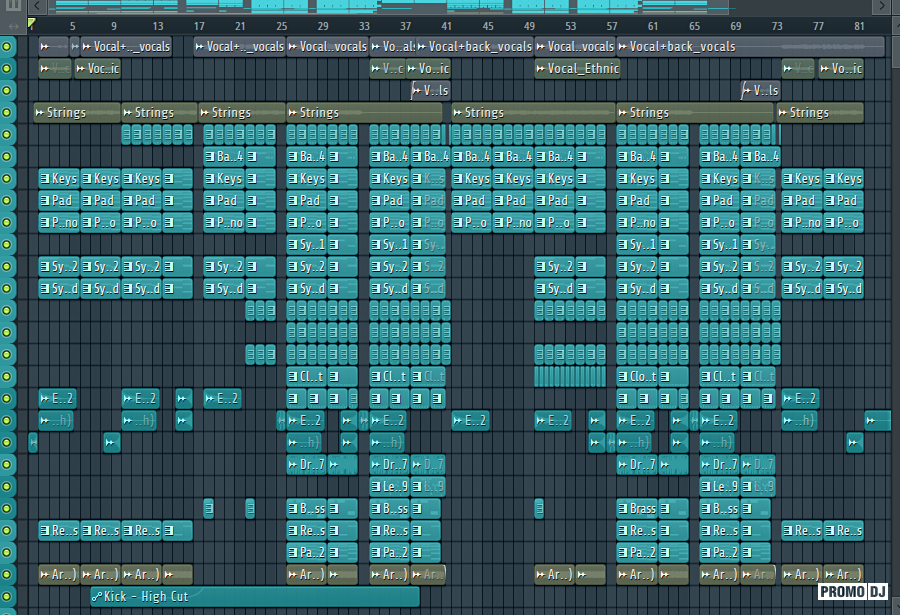The height and width of the screenshot is (615, 900).
Task: Click the PROMO DJ logo
Action: (x=853, y=591)
